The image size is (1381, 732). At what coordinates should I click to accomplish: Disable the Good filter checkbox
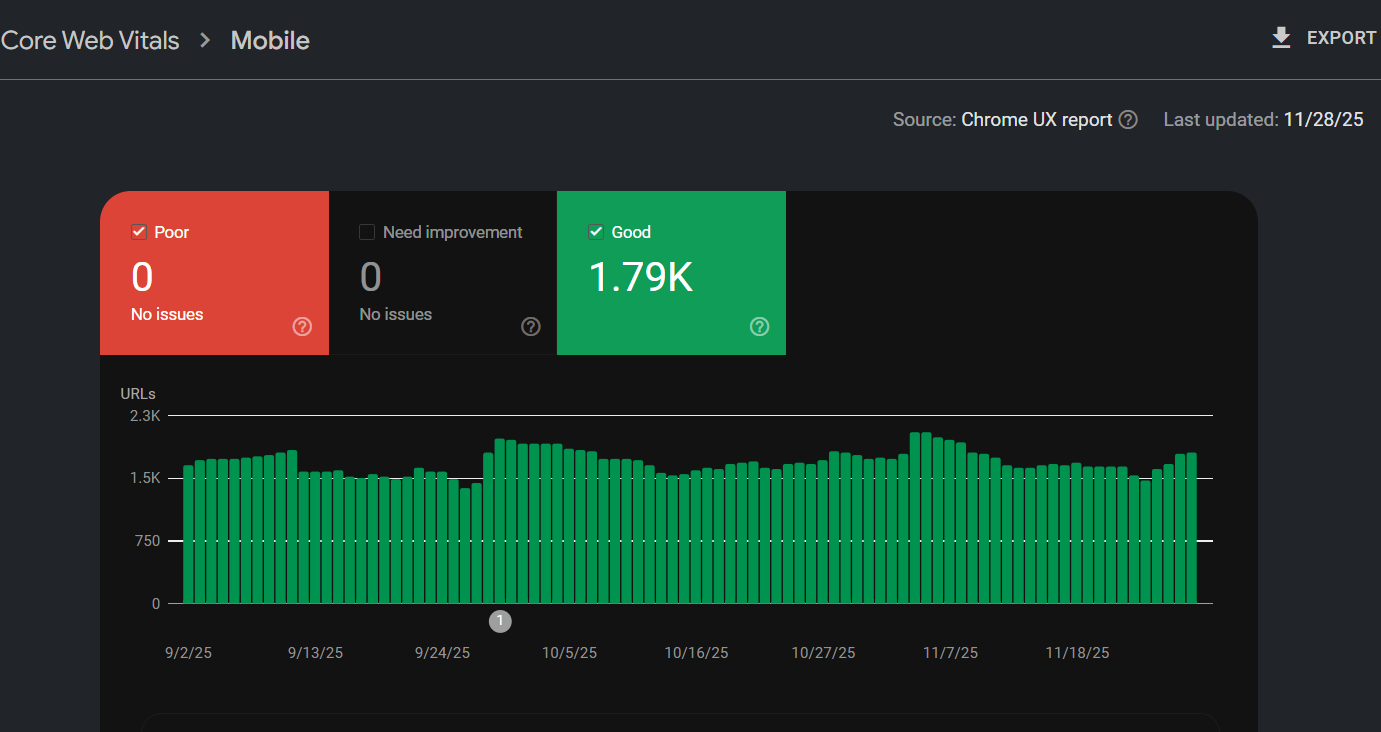[x=596, y=231]
